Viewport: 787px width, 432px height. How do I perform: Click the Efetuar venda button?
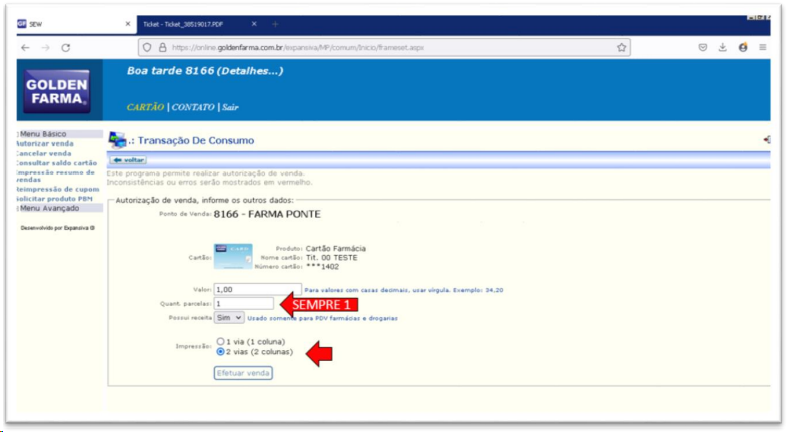pos(243,373)
